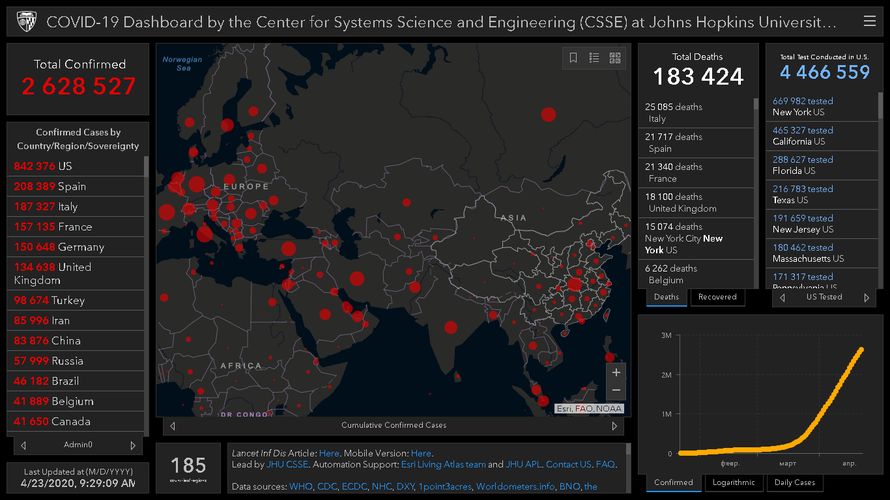The height and width of the screenshot is (500, 890).
Task: Select the Deaths tab
Action: tap(666, 297)
